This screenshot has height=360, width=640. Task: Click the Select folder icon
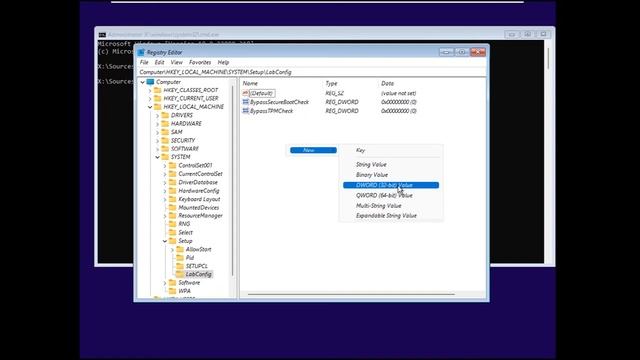pos(173,233)
